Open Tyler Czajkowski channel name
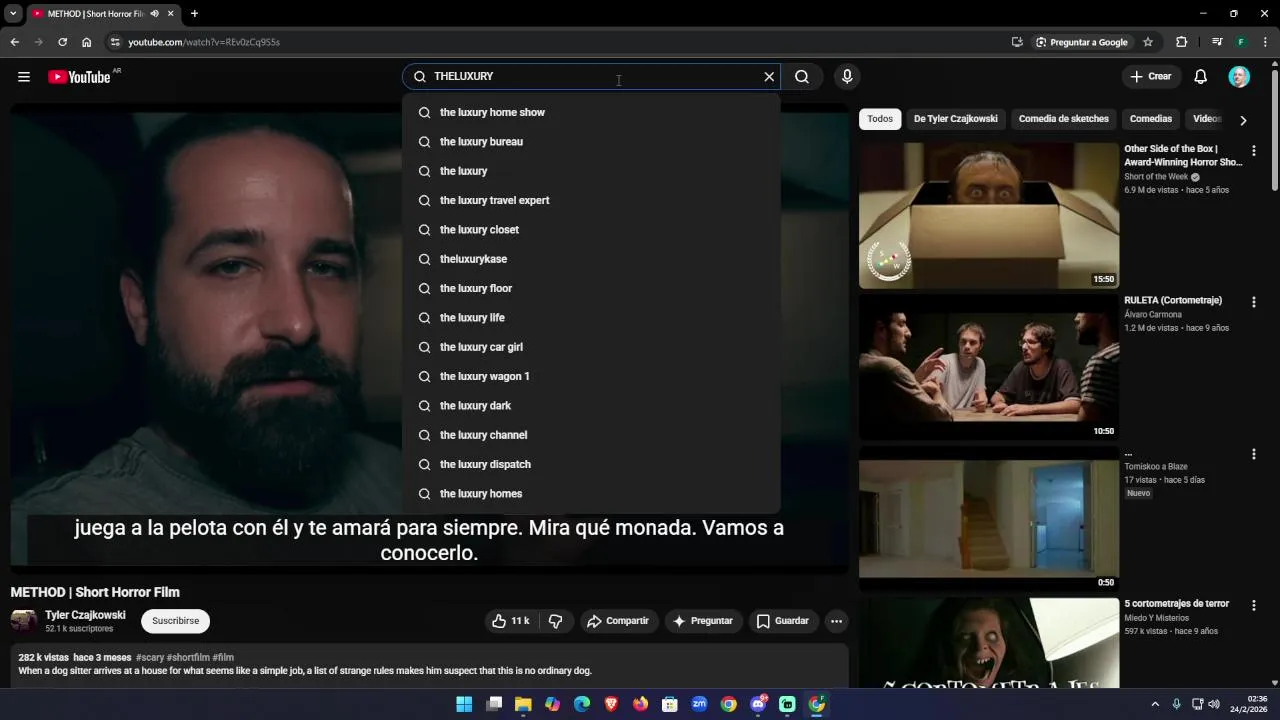The image size is (1280, 720). [85, 615]
